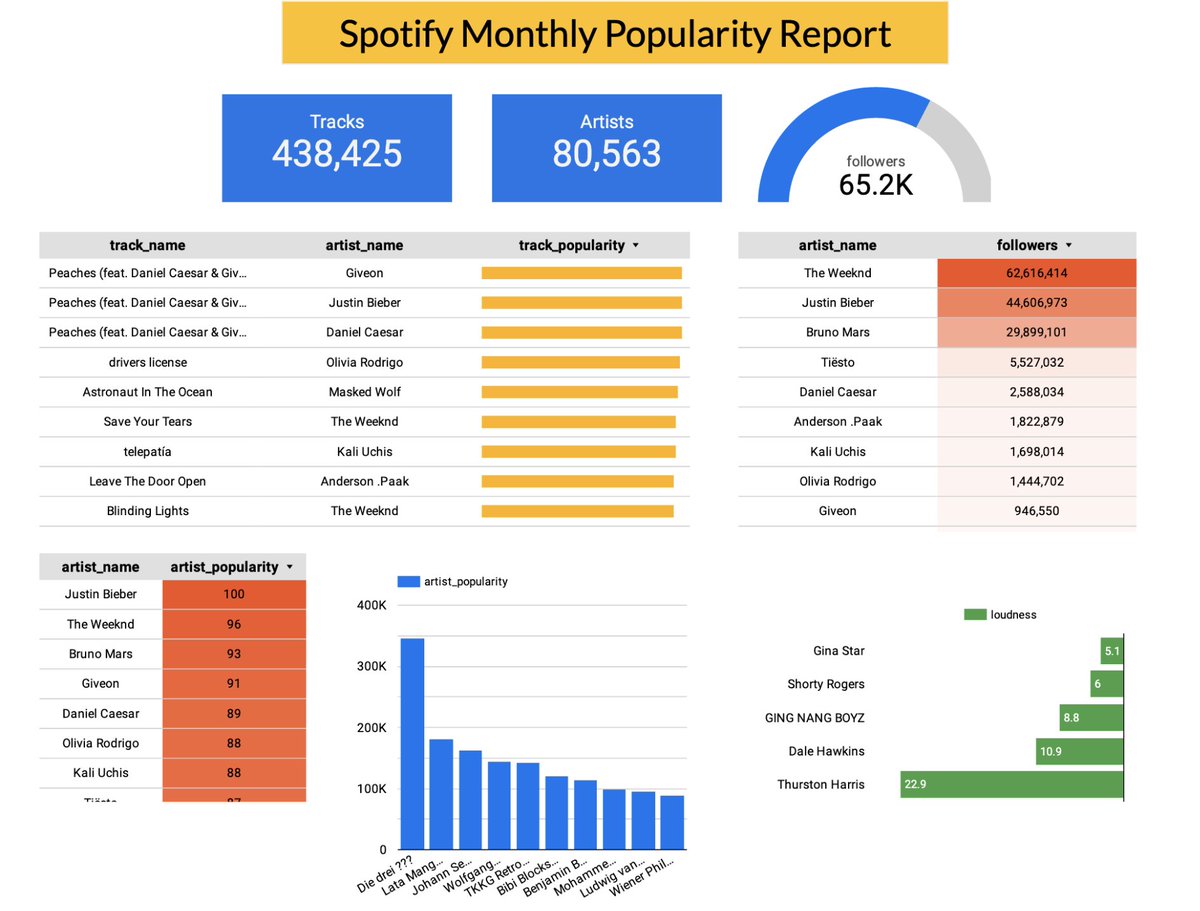Click Bruno Mars in followers table
The image size is (1200, 911).
pyautogui.click(x=838, y=332)
